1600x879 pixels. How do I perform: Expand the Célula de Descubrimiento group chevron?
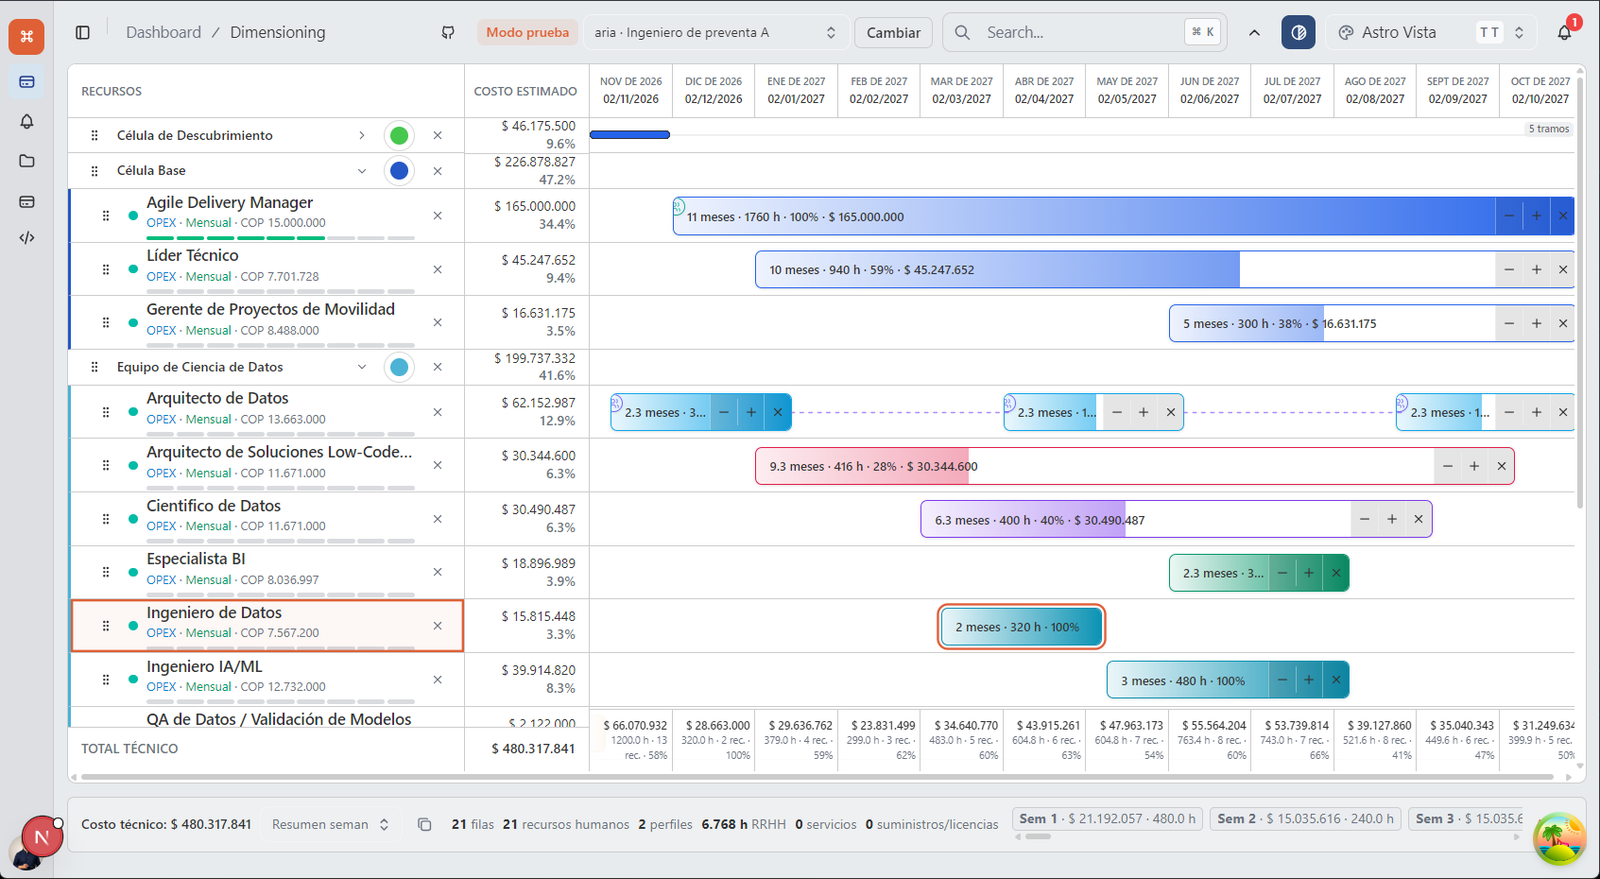pyautogui.click(x=362, y=136)
